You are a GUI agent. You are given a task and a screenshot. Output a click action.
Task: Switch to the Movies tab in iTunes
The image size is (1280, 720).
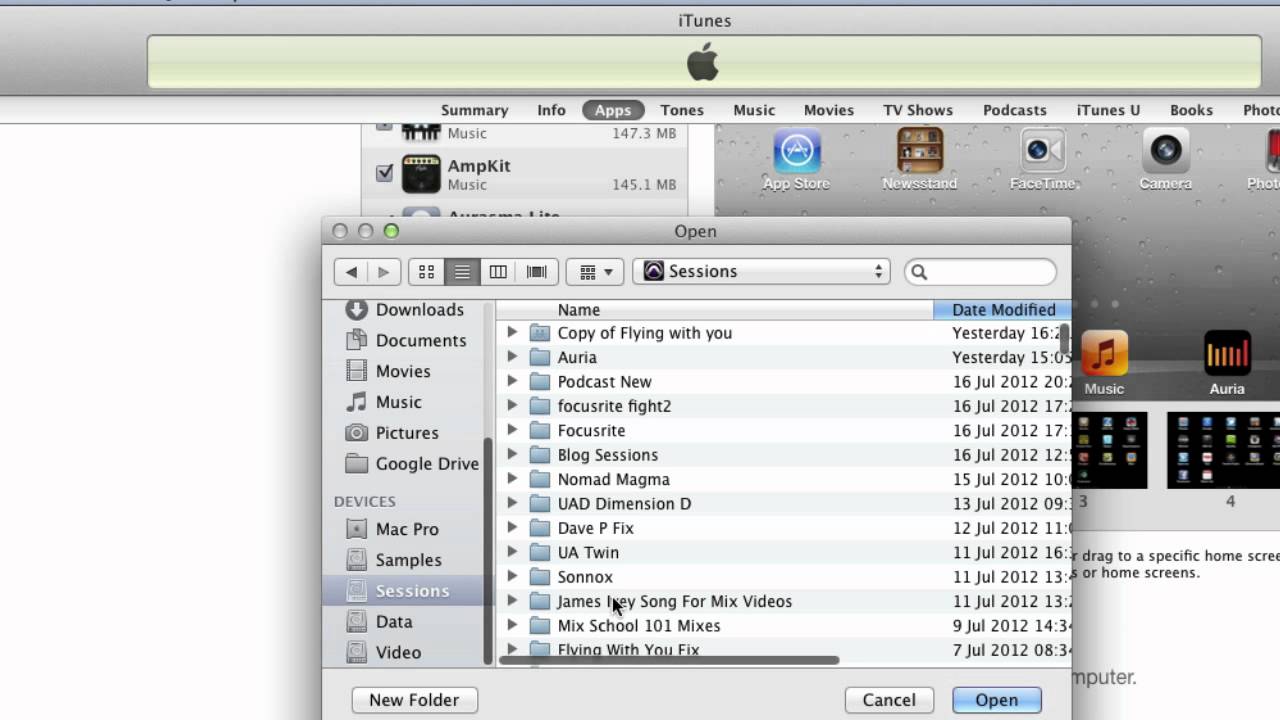829,110
